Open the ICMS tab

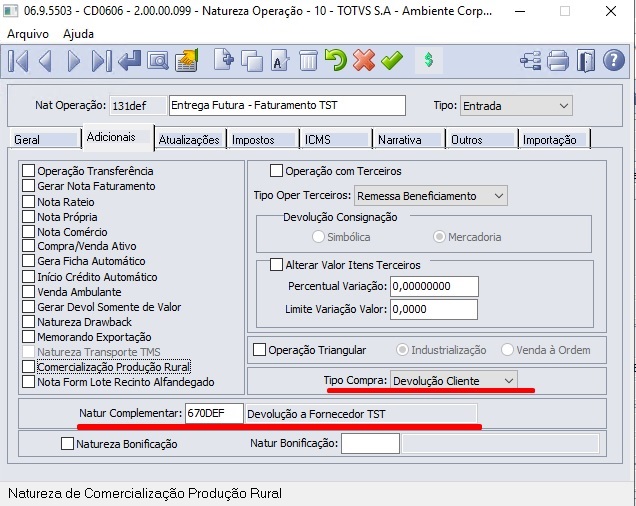point(335,140)
